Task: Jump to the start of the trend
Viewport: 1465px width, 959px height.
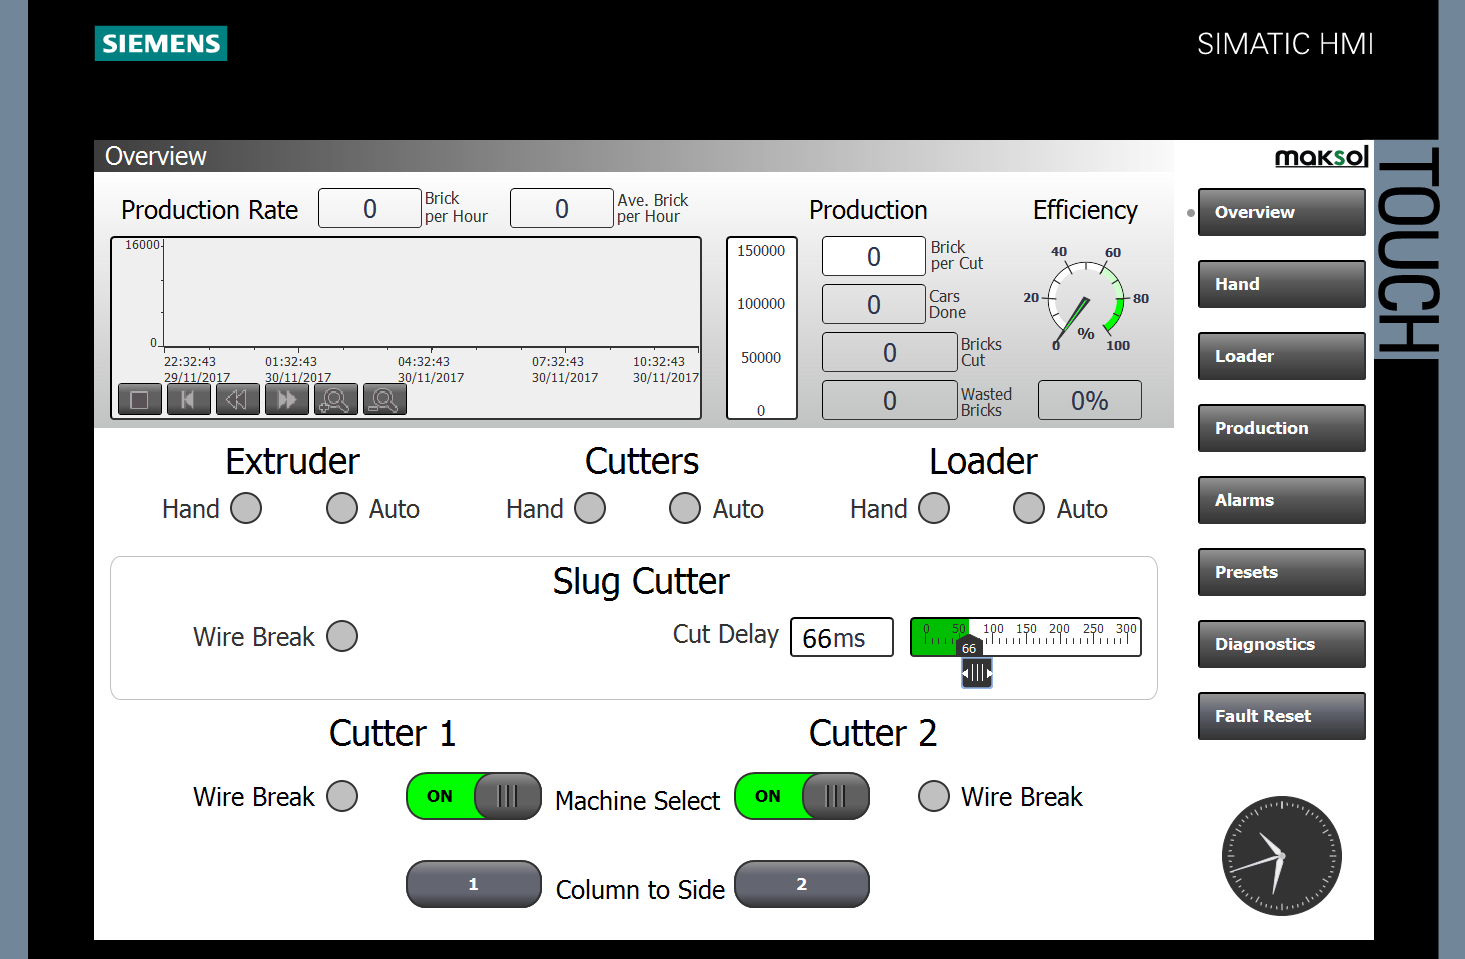Action: click(x=189, y=400)
